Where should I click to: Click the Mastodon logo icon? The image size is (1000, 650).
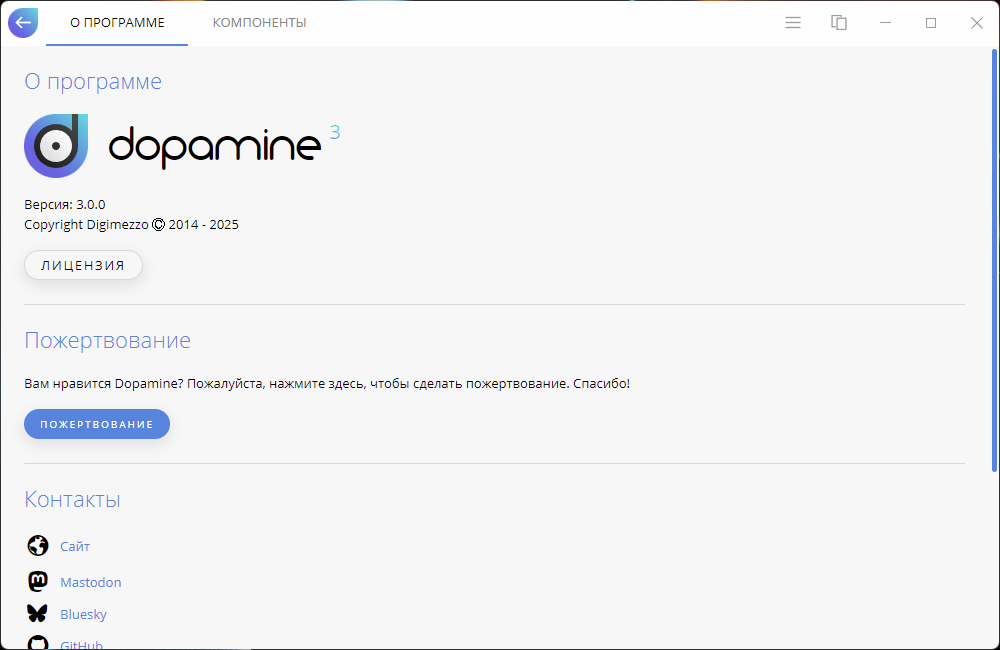pos(38,581)
